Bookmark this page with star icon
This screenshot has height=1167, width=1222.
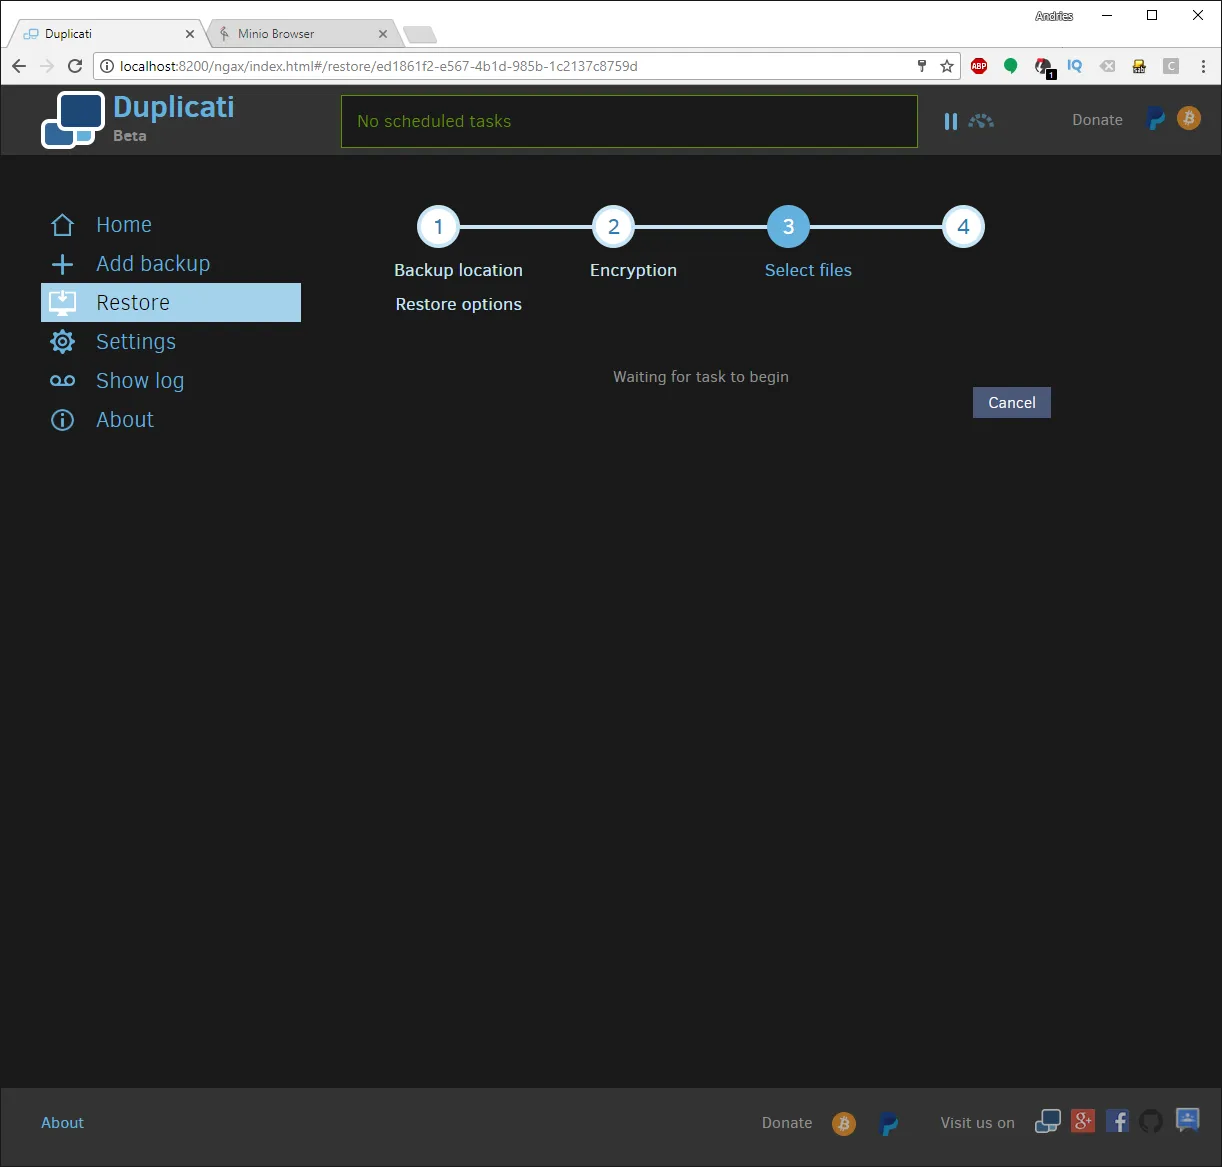[946, 66]
